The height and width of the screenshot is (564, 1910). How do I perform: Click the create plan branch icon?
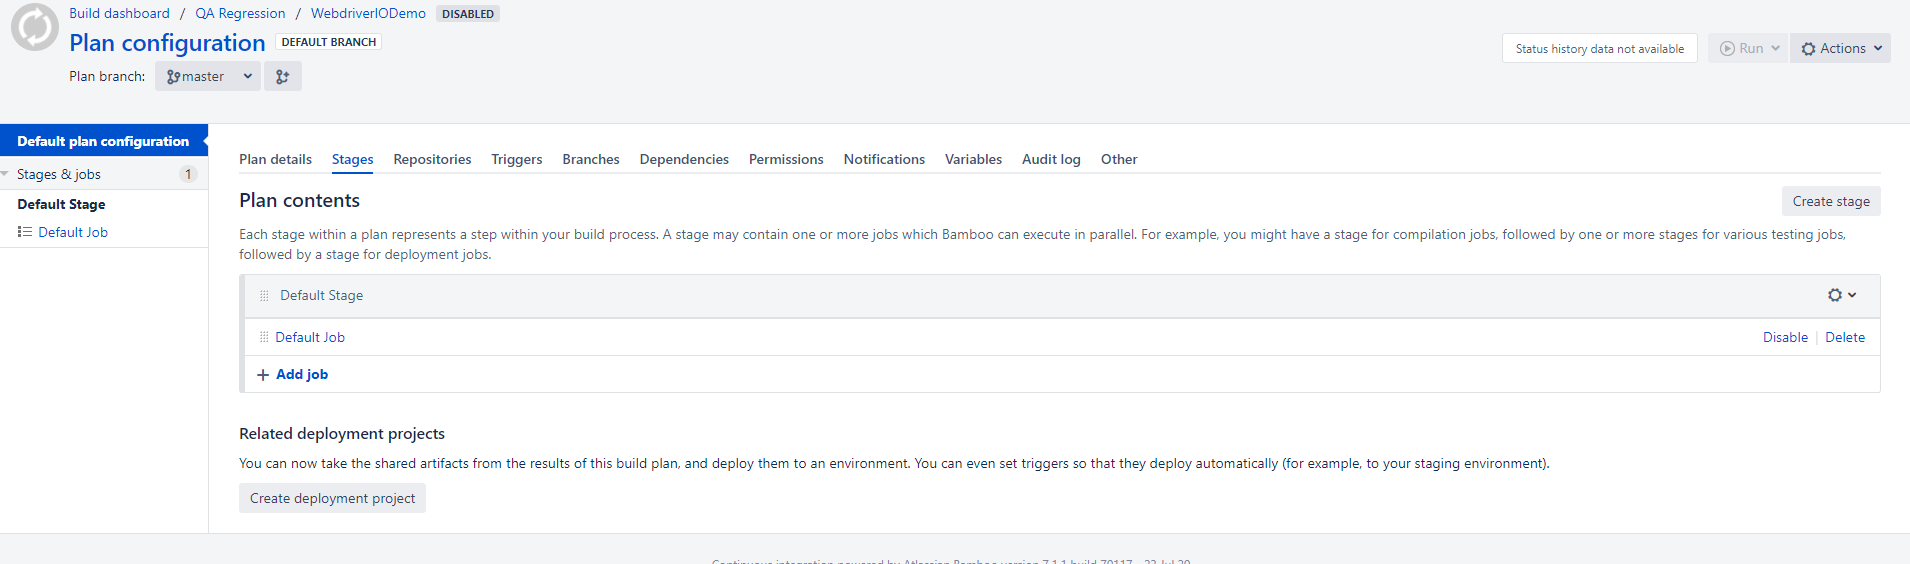283,77
